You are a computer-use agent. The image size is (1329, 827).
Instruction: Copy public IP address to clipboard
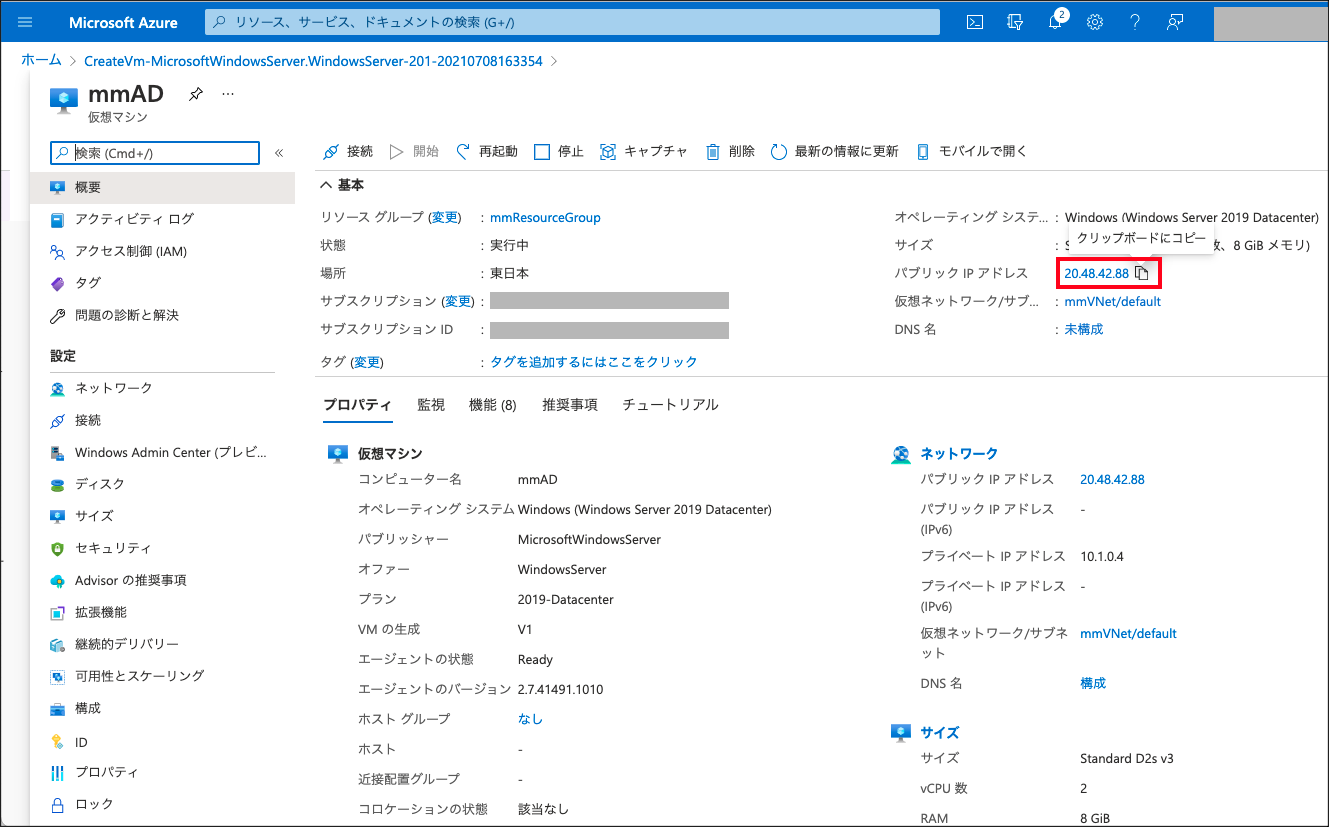pyautogui.click(x=1142, y=273)
